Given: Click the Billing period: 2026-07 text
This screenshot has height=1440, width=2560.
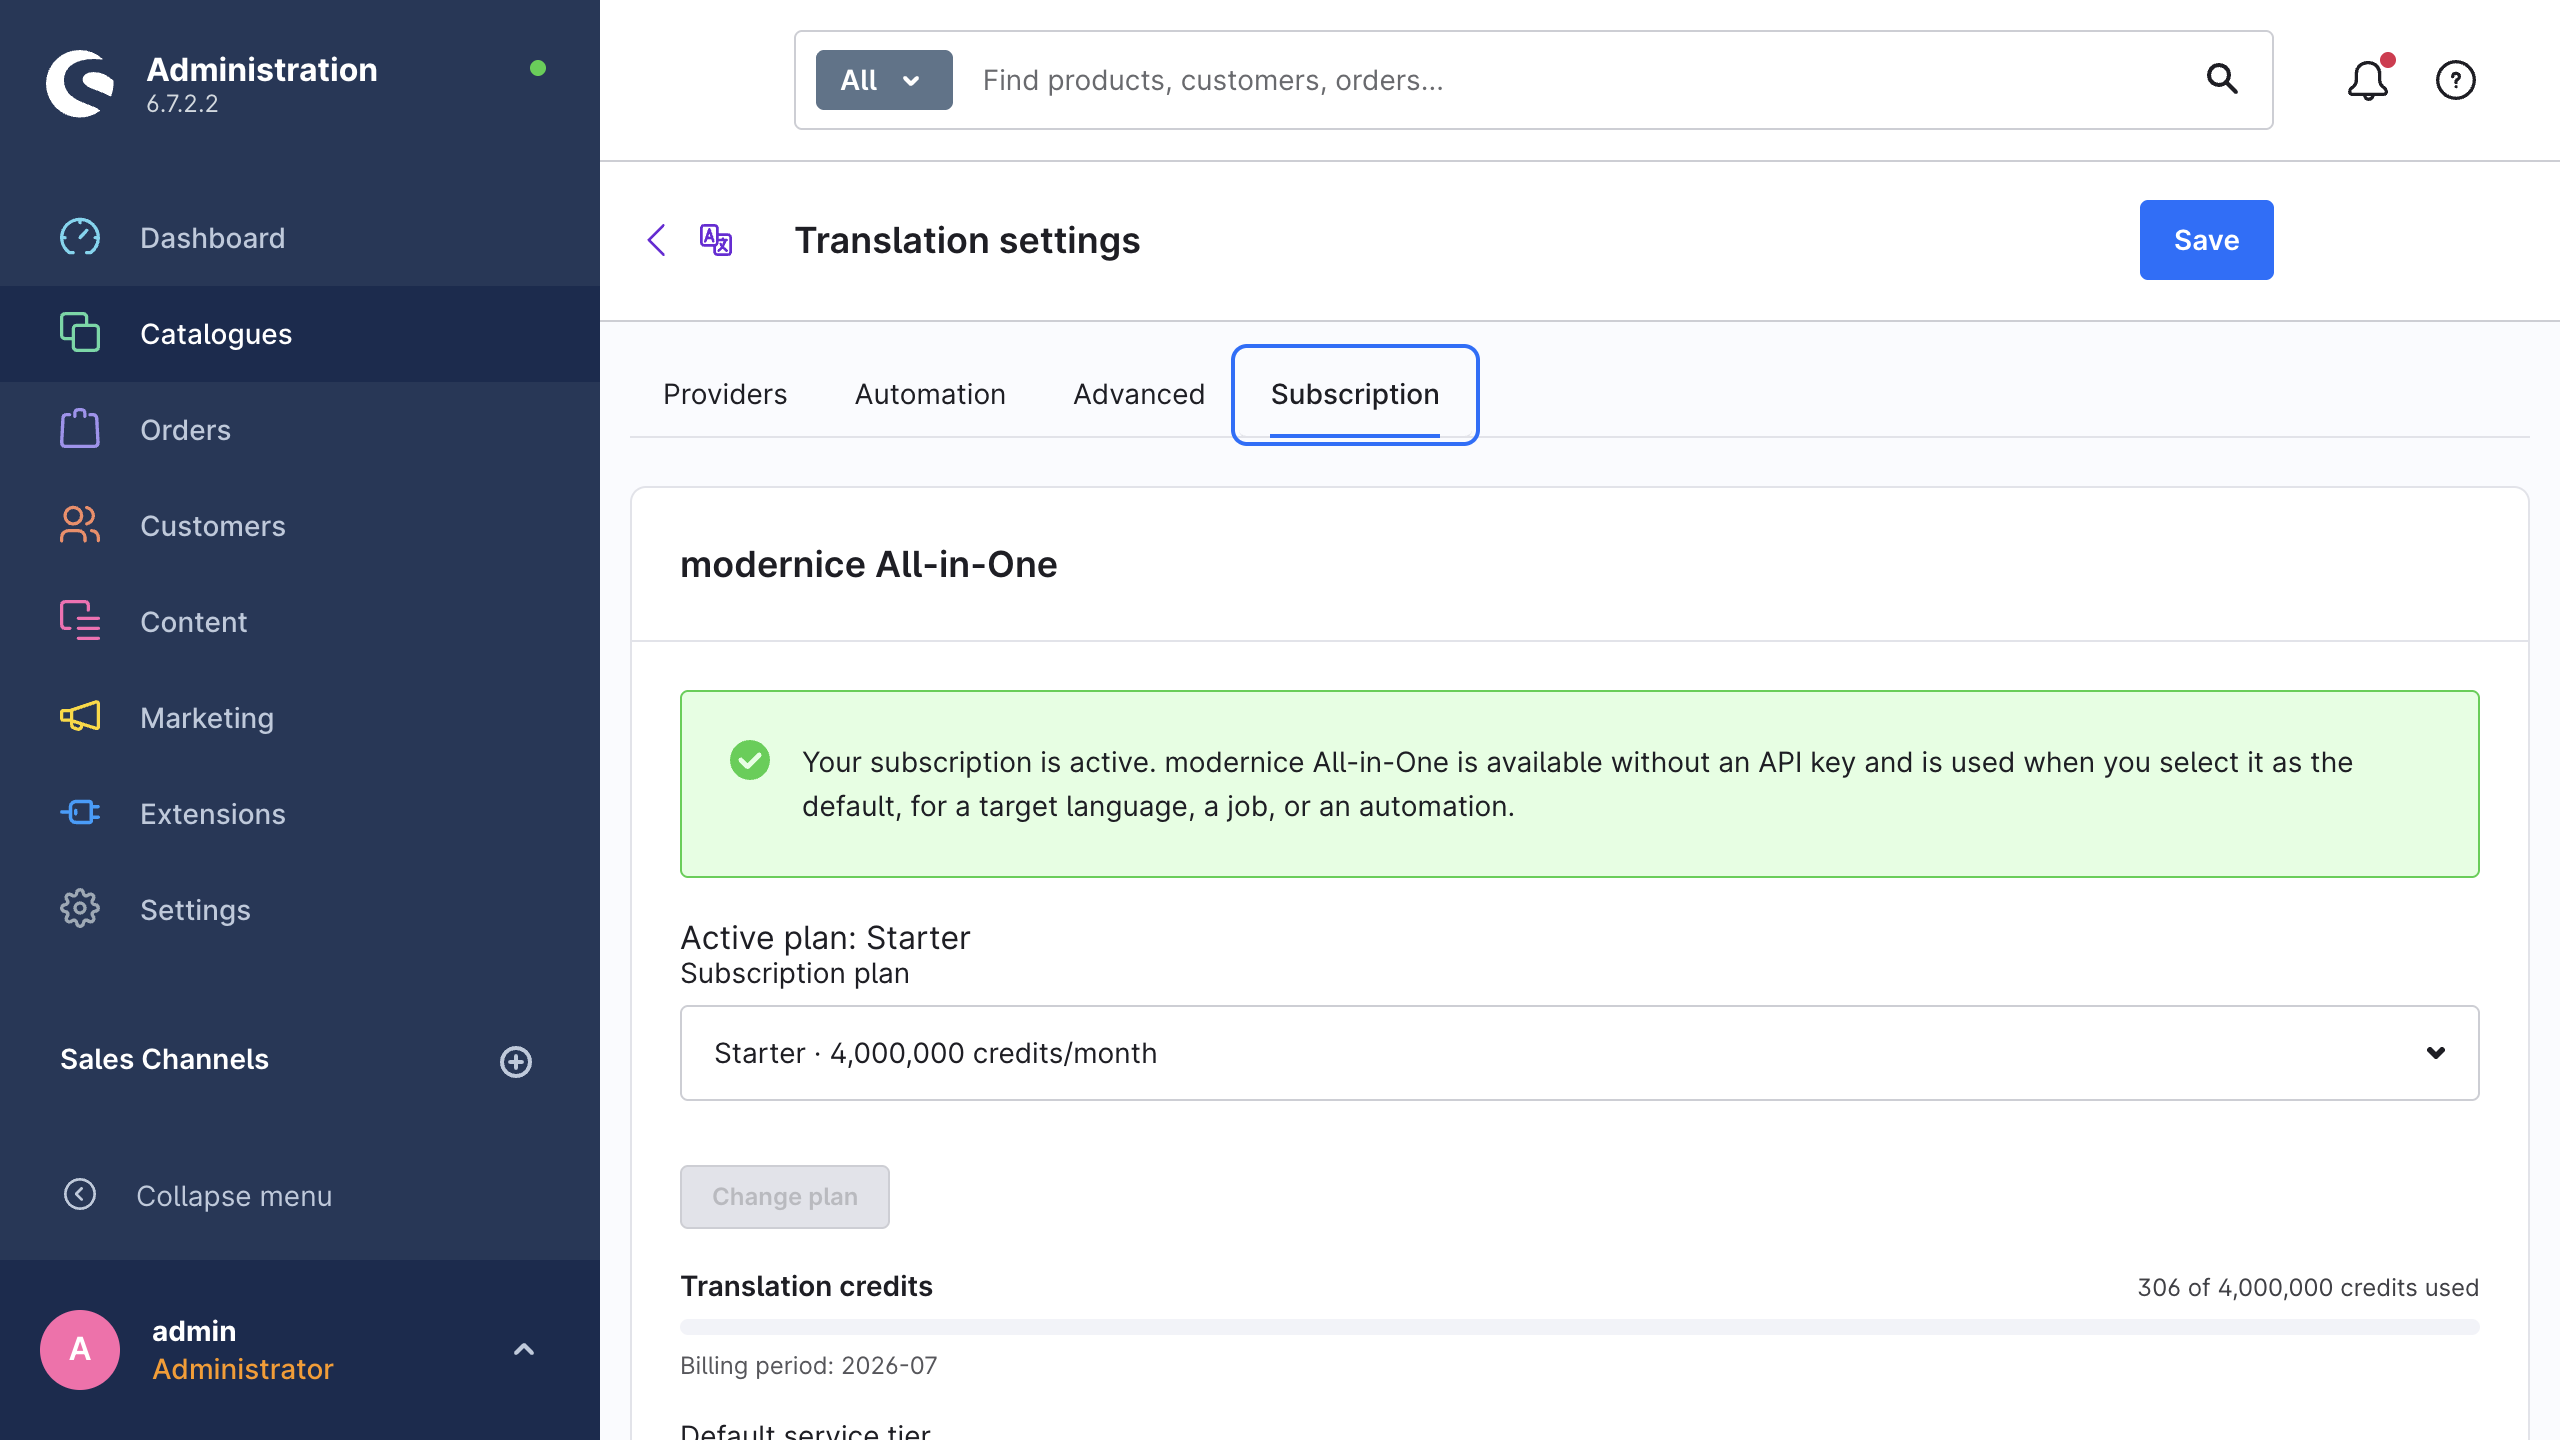Looking at the screenshot, I should click(809, 1365).
